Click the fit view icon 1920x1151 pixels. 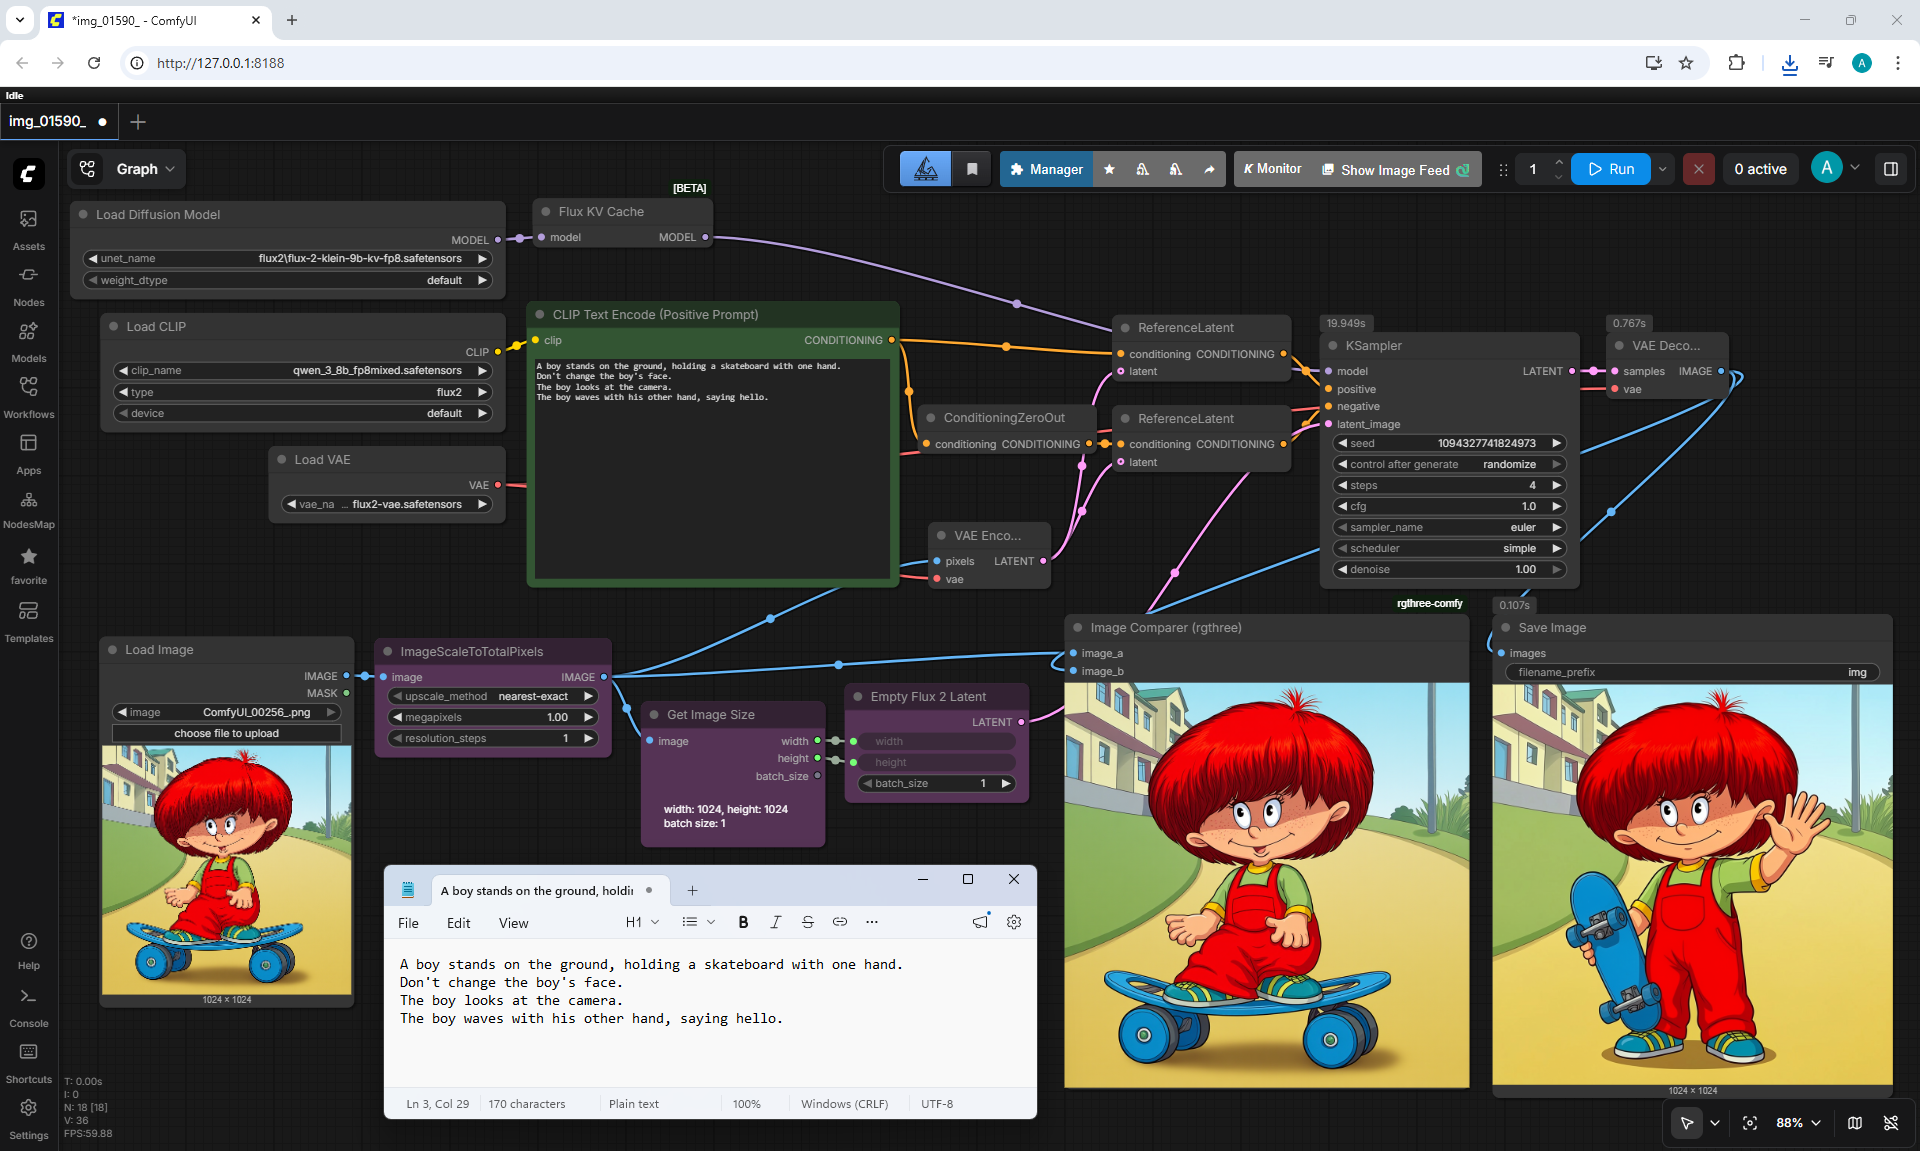(1750, 1123)
